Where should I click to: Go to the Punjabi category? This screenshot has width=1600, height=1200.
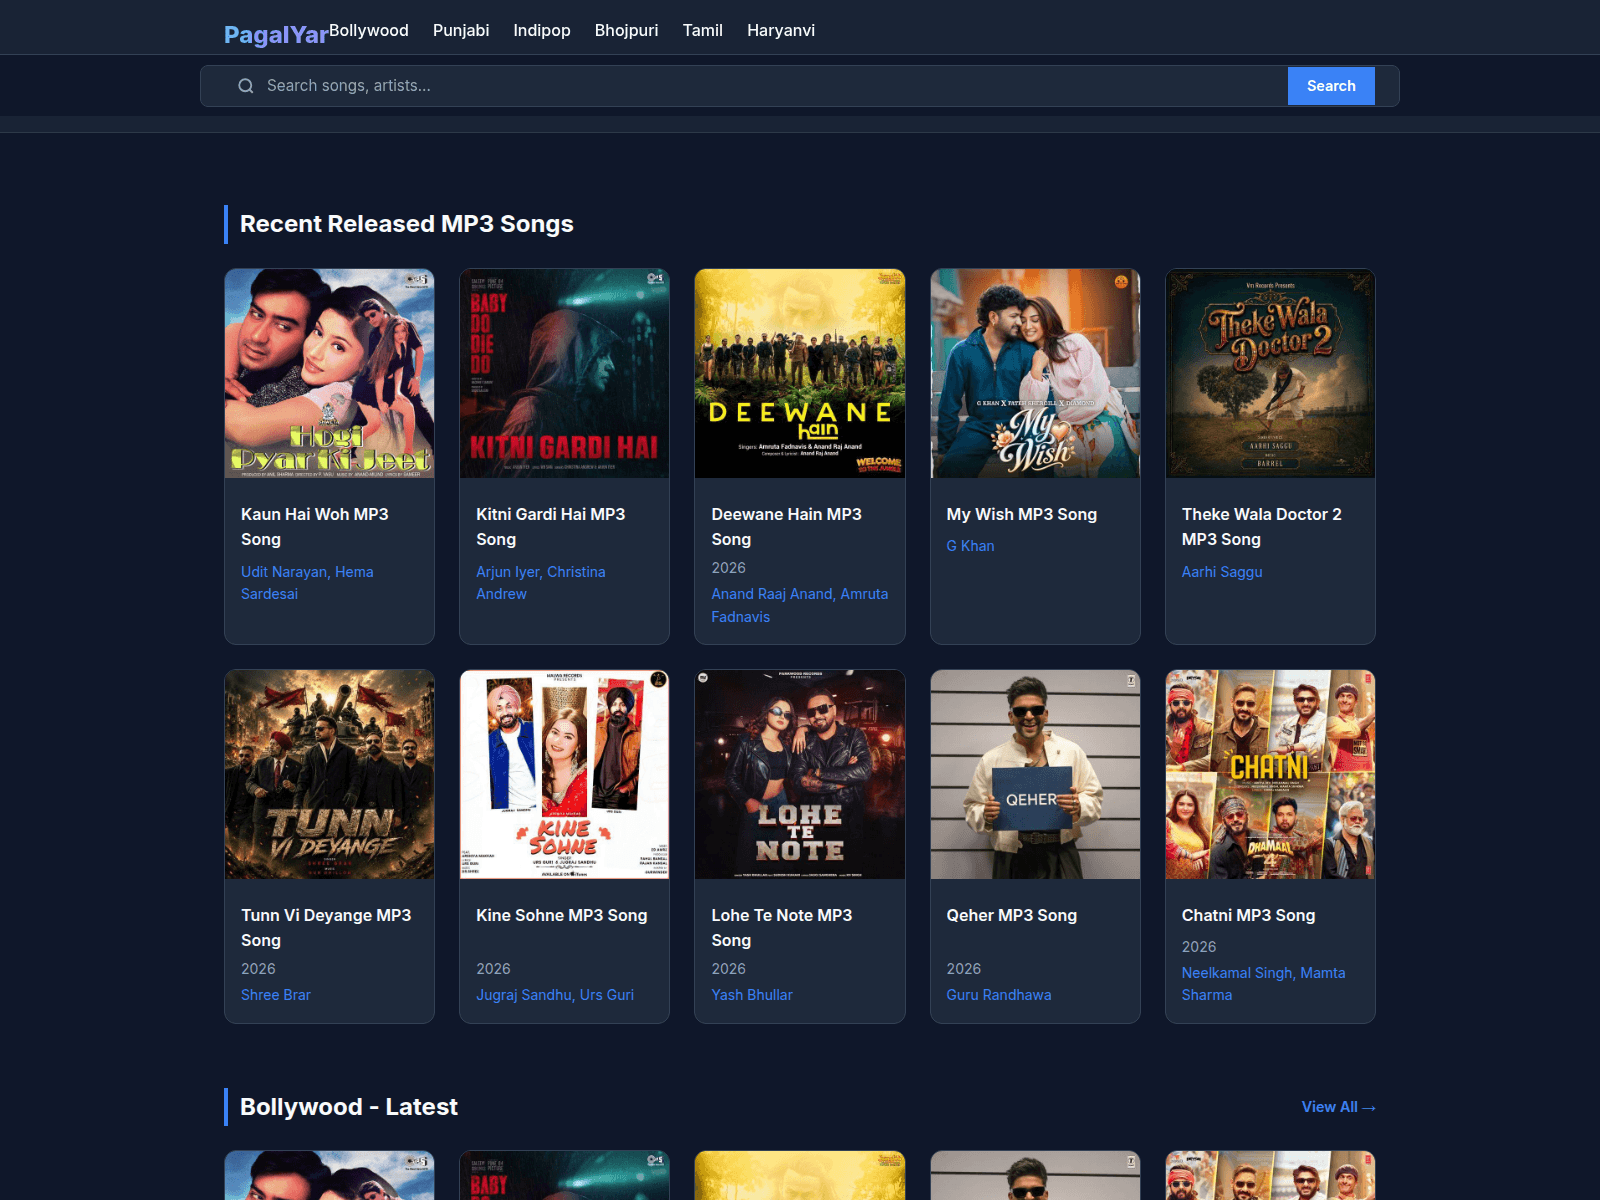point(461,30)
